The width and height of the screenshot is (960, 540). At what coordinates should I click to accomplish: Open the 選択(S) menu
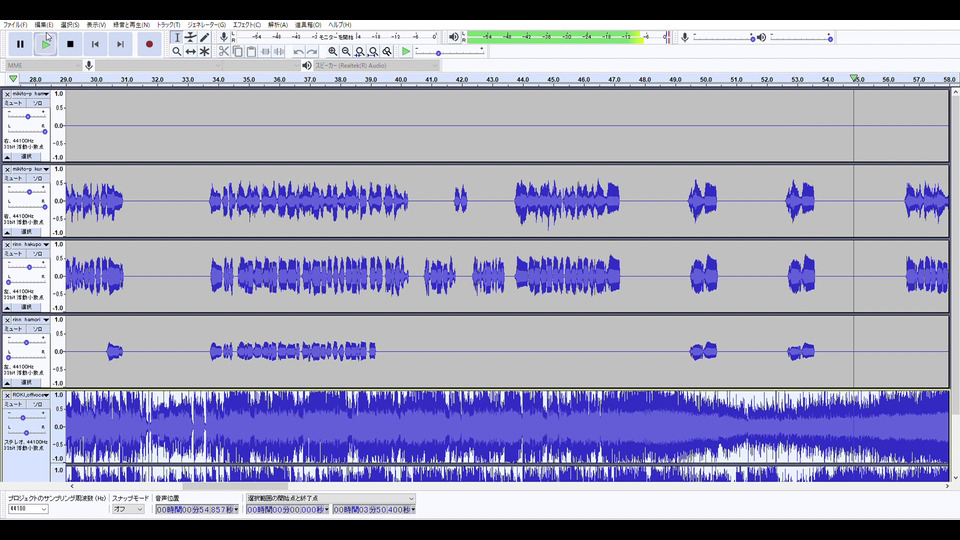pyautogui.click(x=70, y=25)
